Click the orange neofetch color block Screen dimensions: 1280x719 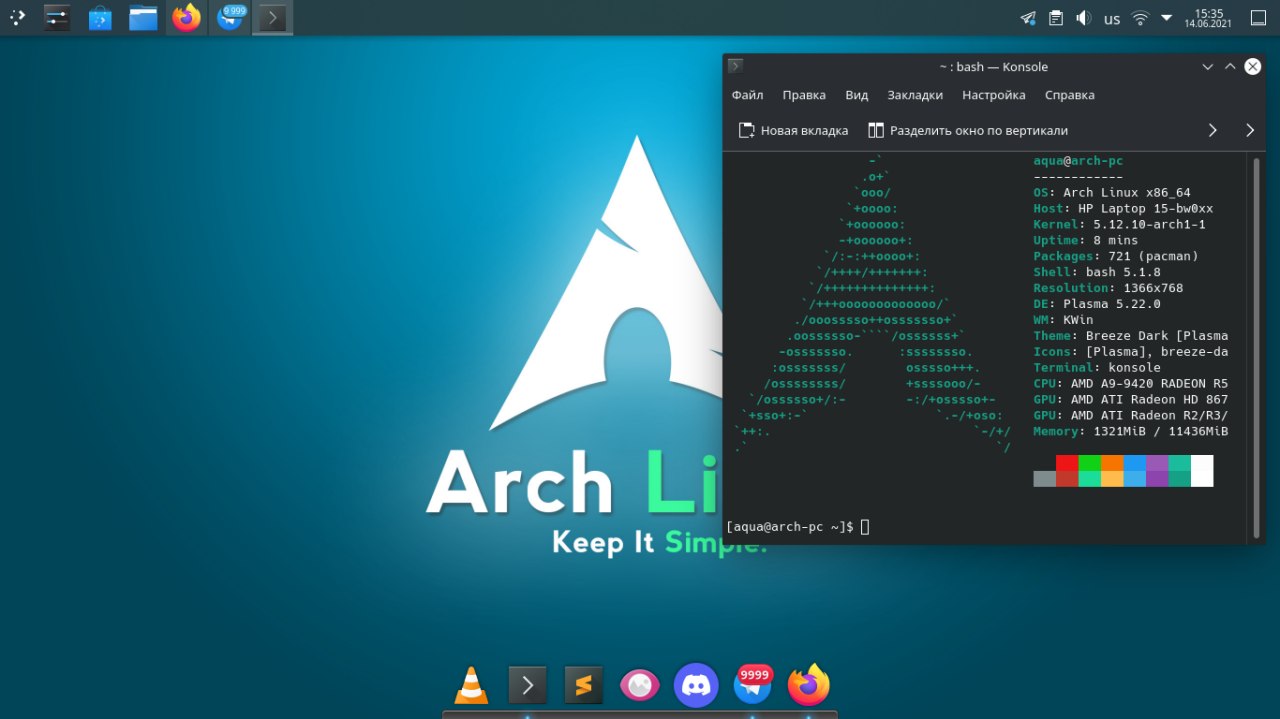pos(1112,463)
